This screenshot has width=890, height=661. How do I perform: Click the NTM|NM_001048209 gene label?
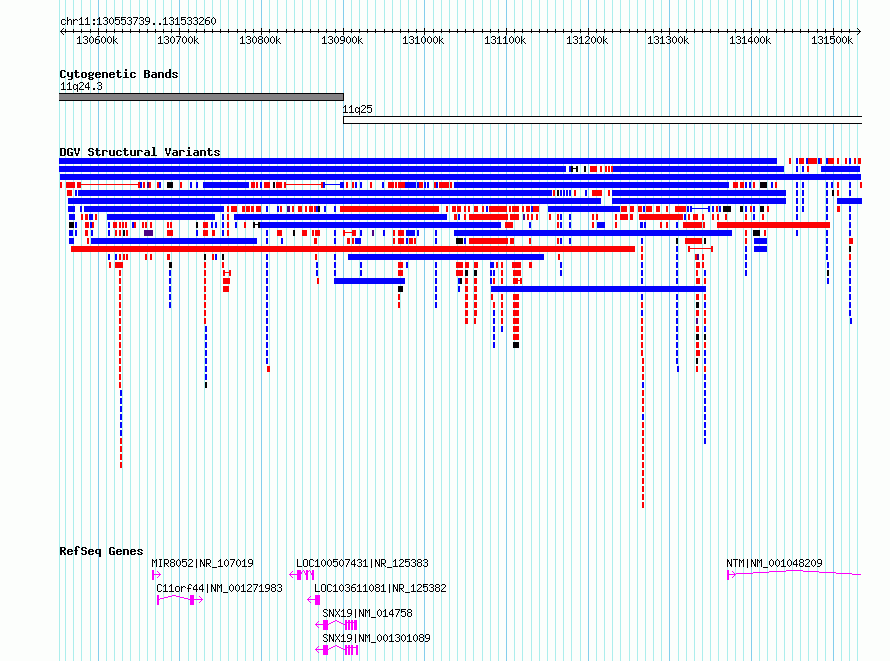[x=774, y=563]
